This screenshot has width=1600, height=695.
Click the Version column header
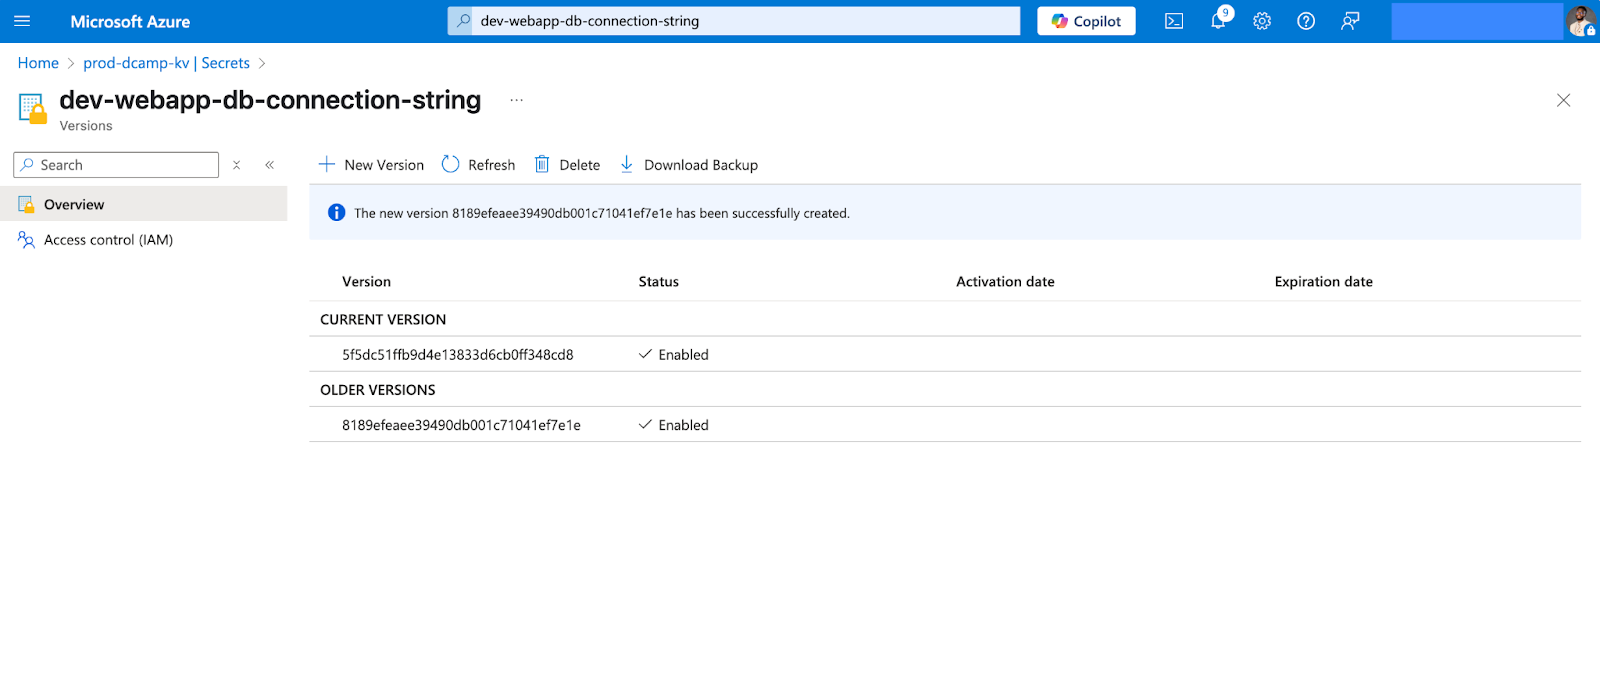pos(366,282)
